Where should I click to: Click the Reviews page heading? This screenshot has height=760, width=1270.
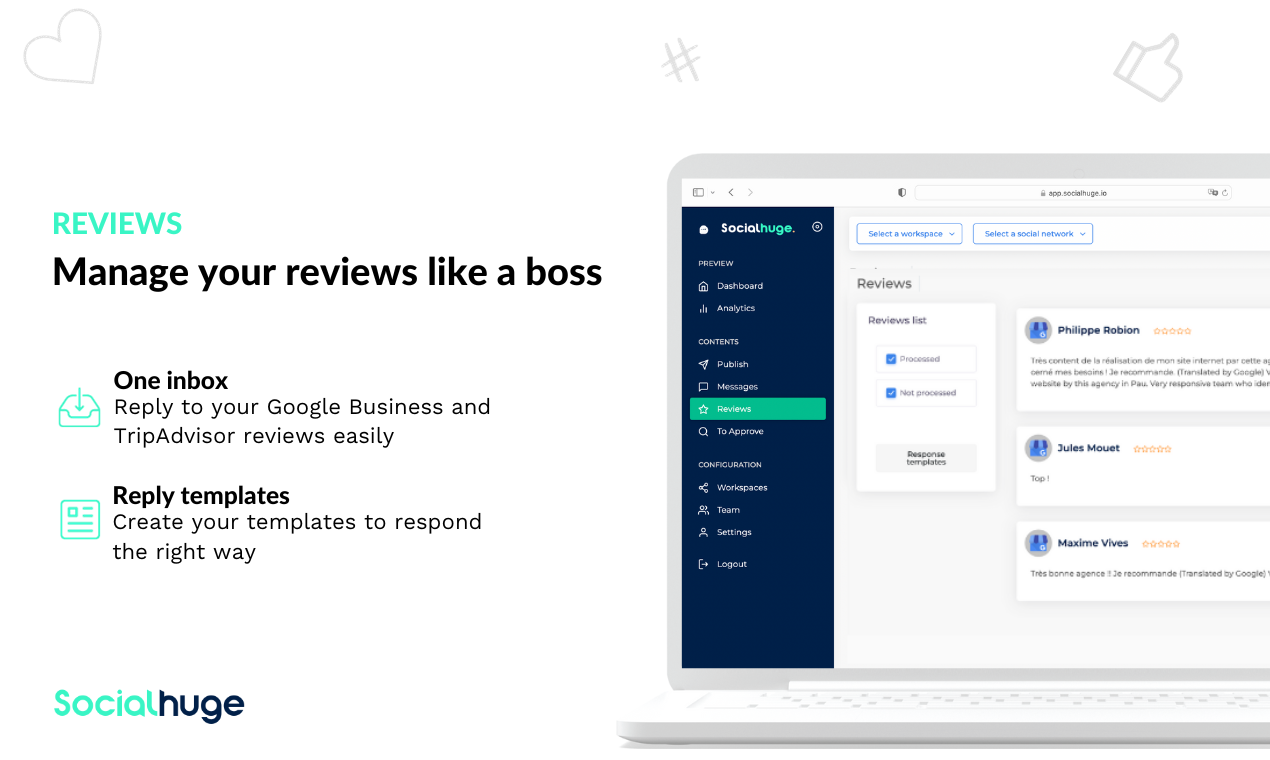click(884, 284)
